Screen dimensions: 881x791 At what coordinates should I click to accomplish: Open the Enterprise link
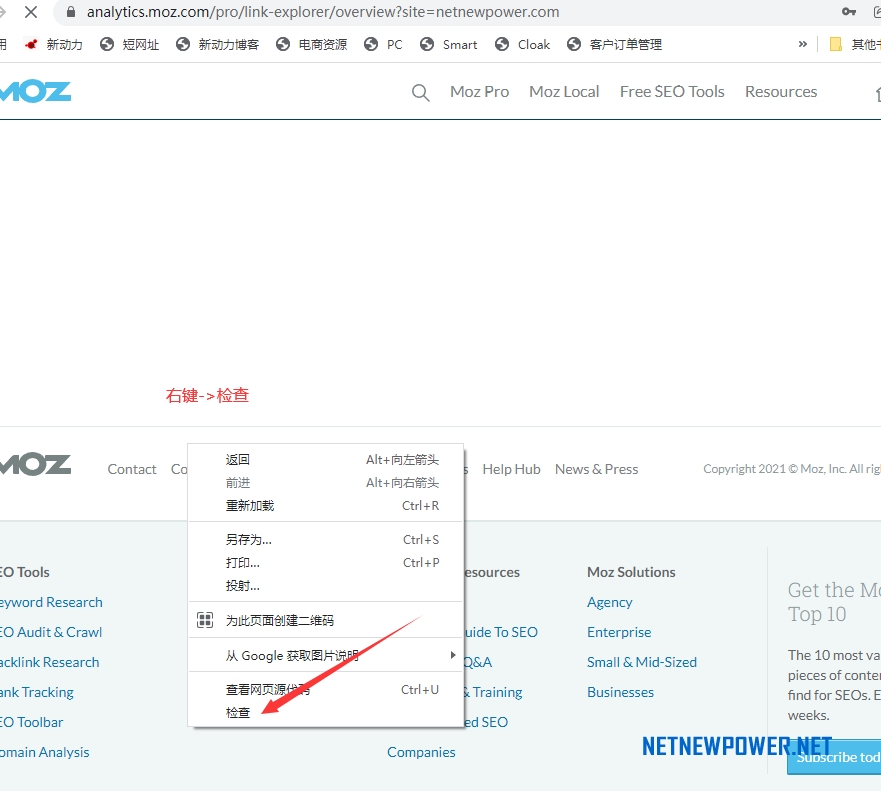pyautogui.click(x=619, y=632)
